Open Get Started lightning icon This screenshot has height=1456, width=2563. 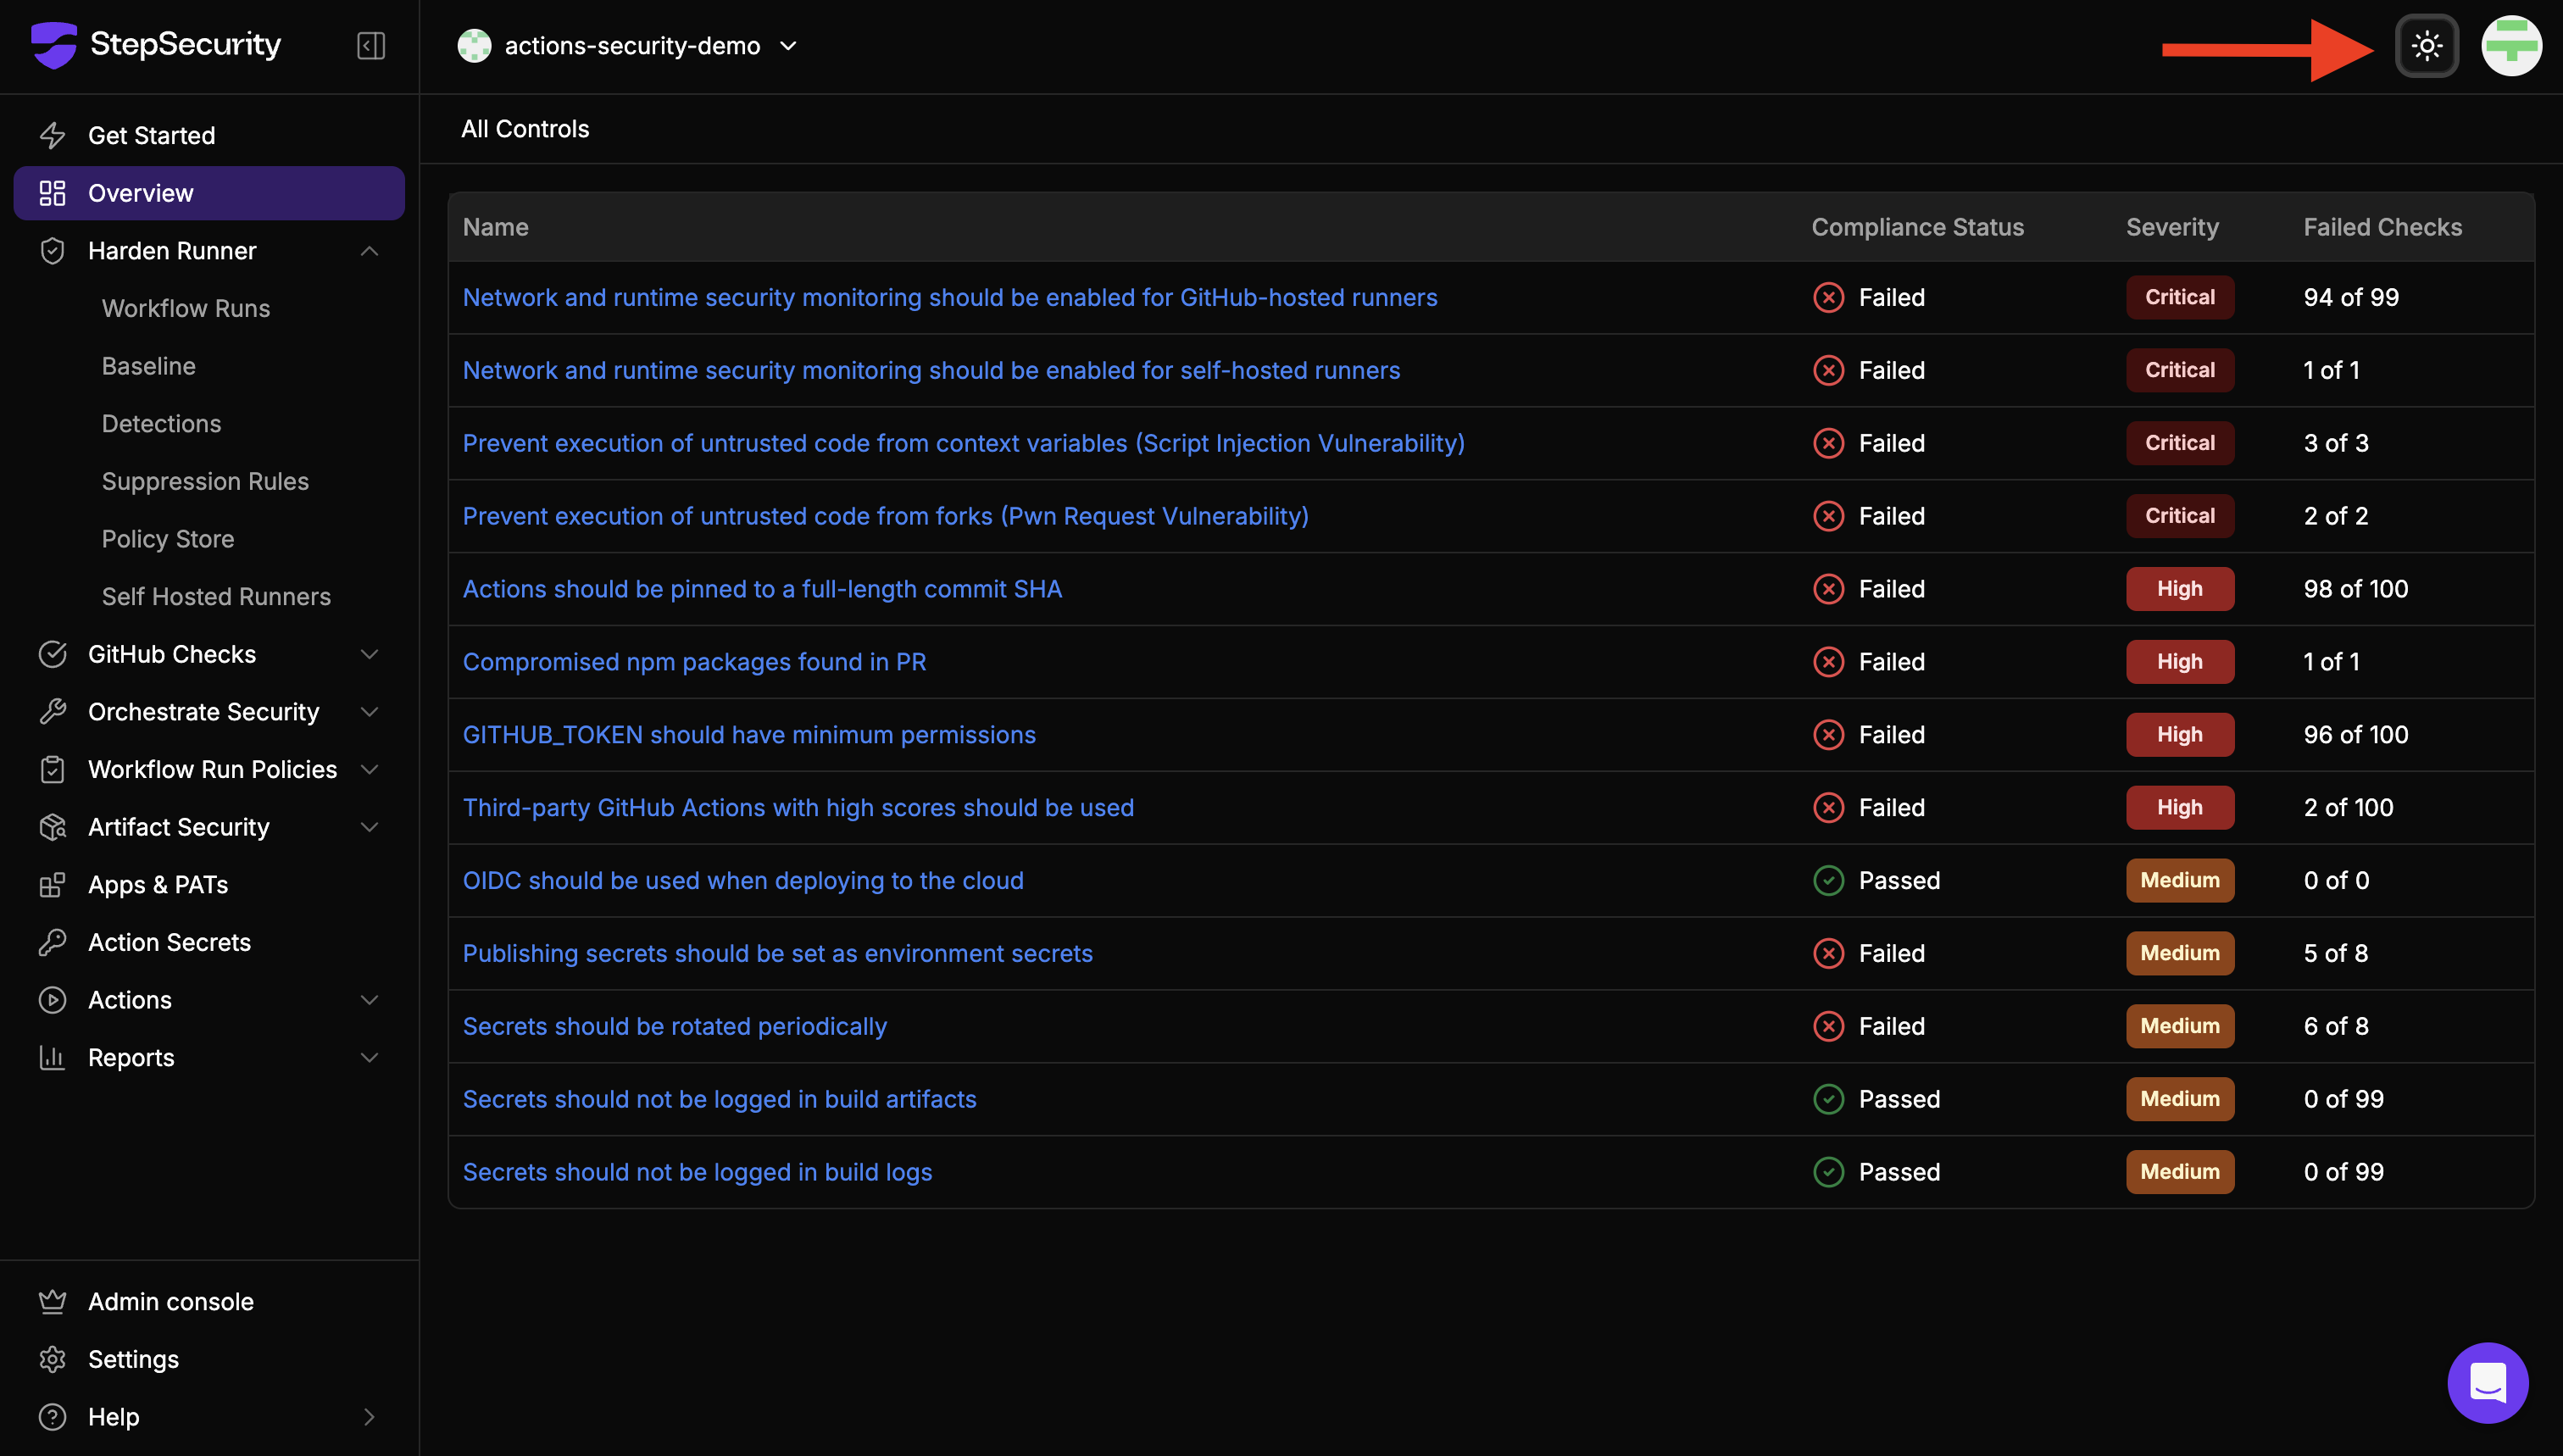[x=52, y=135]
